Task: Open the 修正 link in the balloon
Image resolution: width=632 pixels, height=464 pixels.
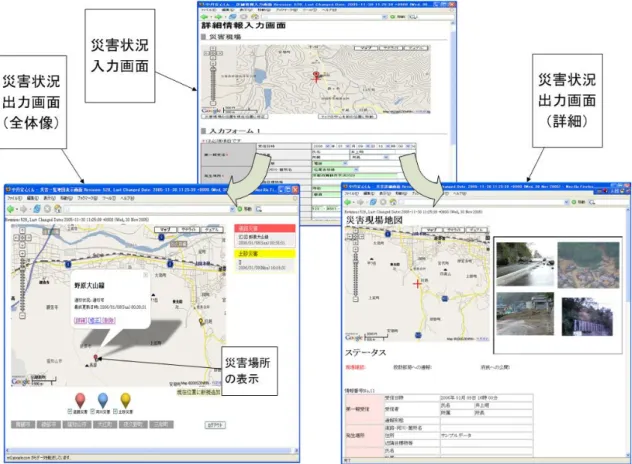Action: (x=94, y=320)
